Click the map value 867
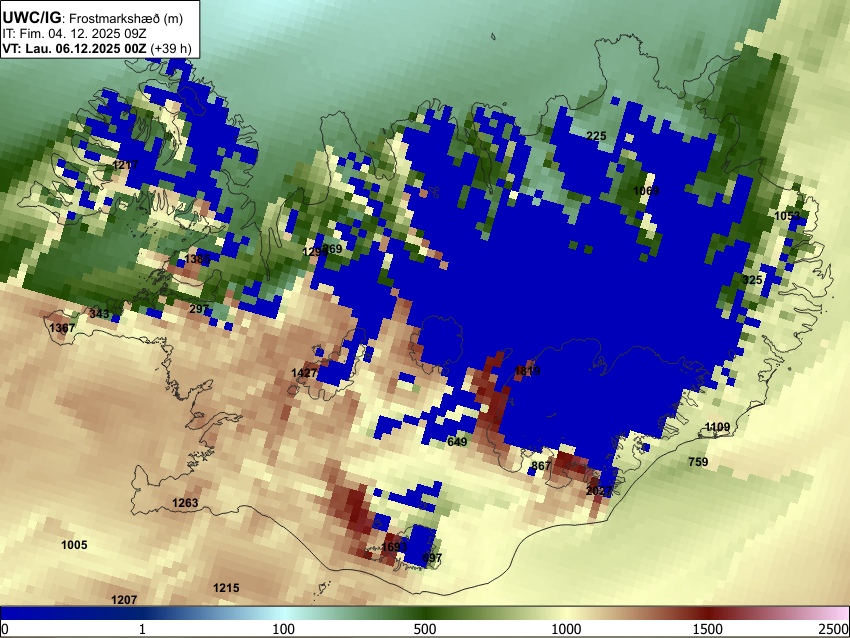Image resolution: width=850 pixels, height=638 pixels. tap(541, 466)
